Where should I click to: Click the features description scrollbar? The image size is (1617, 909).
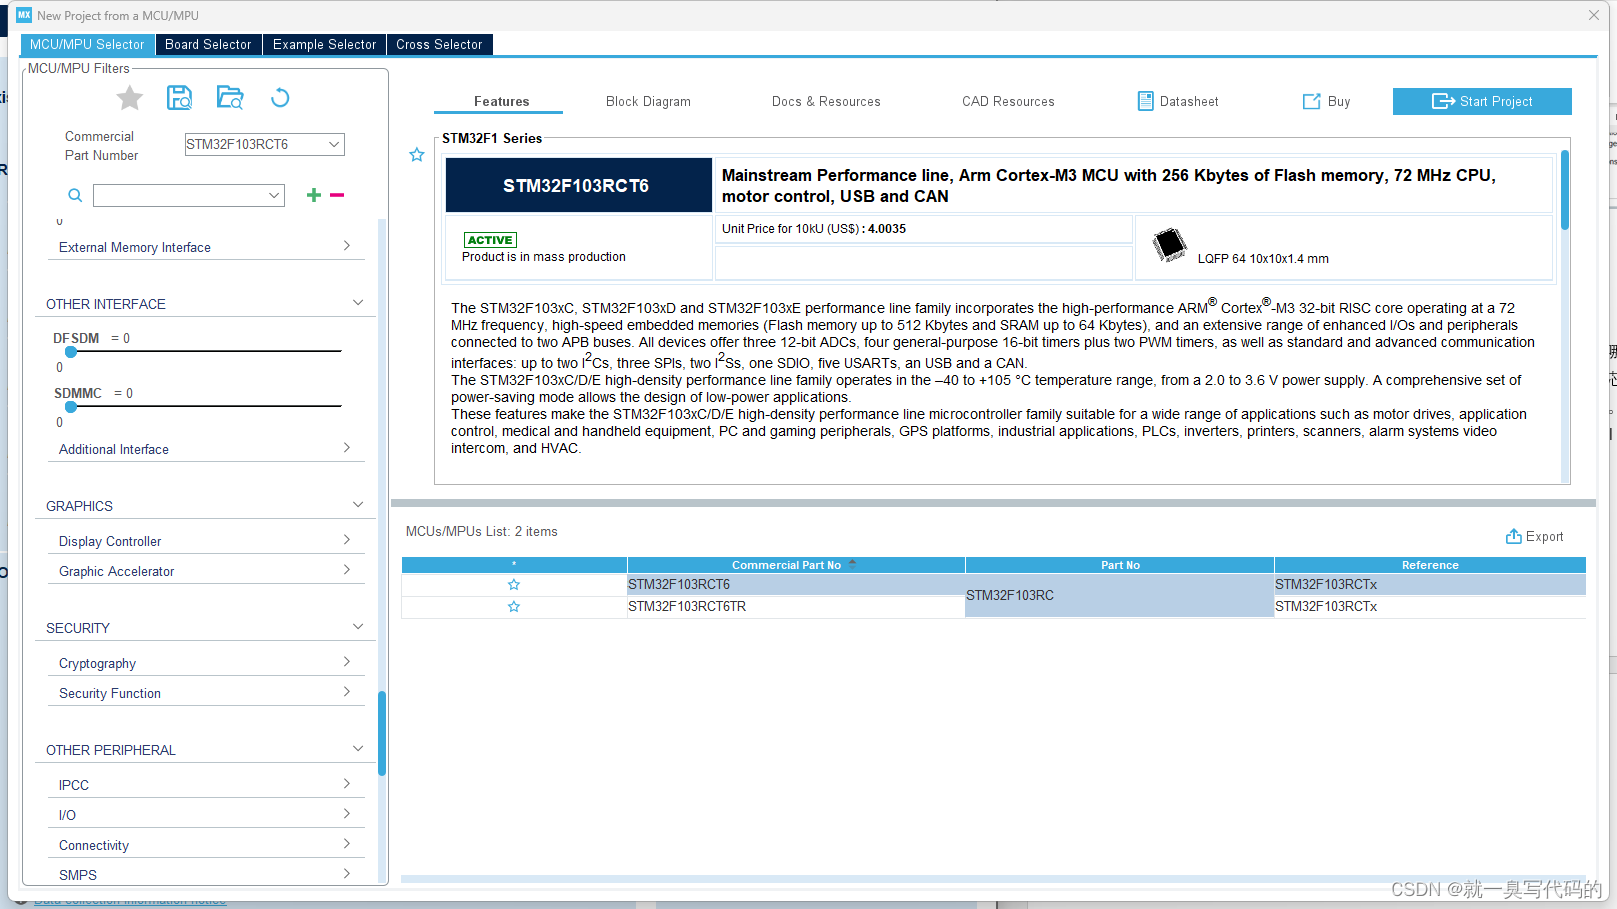(1565, 190)
